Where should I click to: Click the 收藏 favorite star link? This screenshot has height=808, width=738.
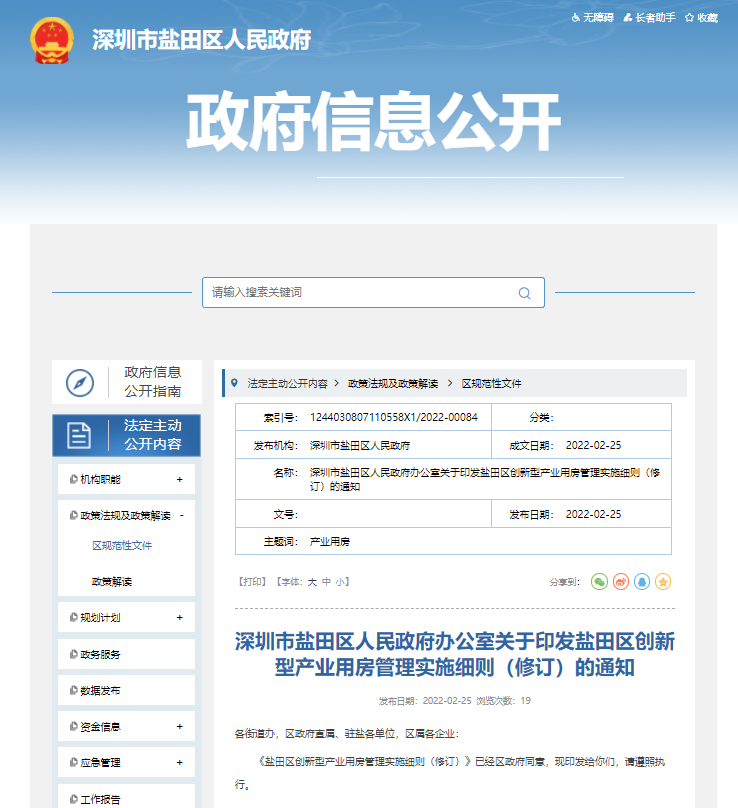click(701, 18)
